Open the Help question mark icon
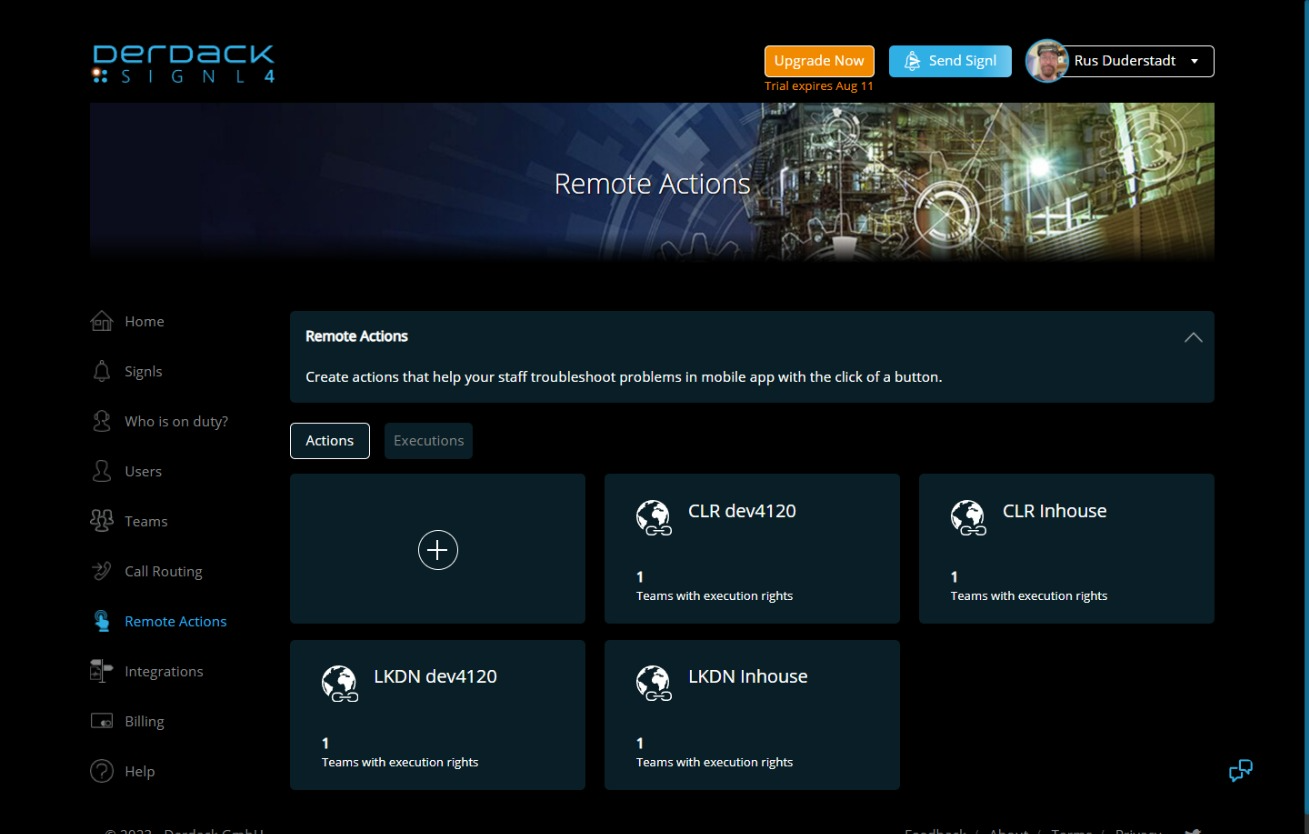Screen dimensions: 1309x834 coord(101,771)
